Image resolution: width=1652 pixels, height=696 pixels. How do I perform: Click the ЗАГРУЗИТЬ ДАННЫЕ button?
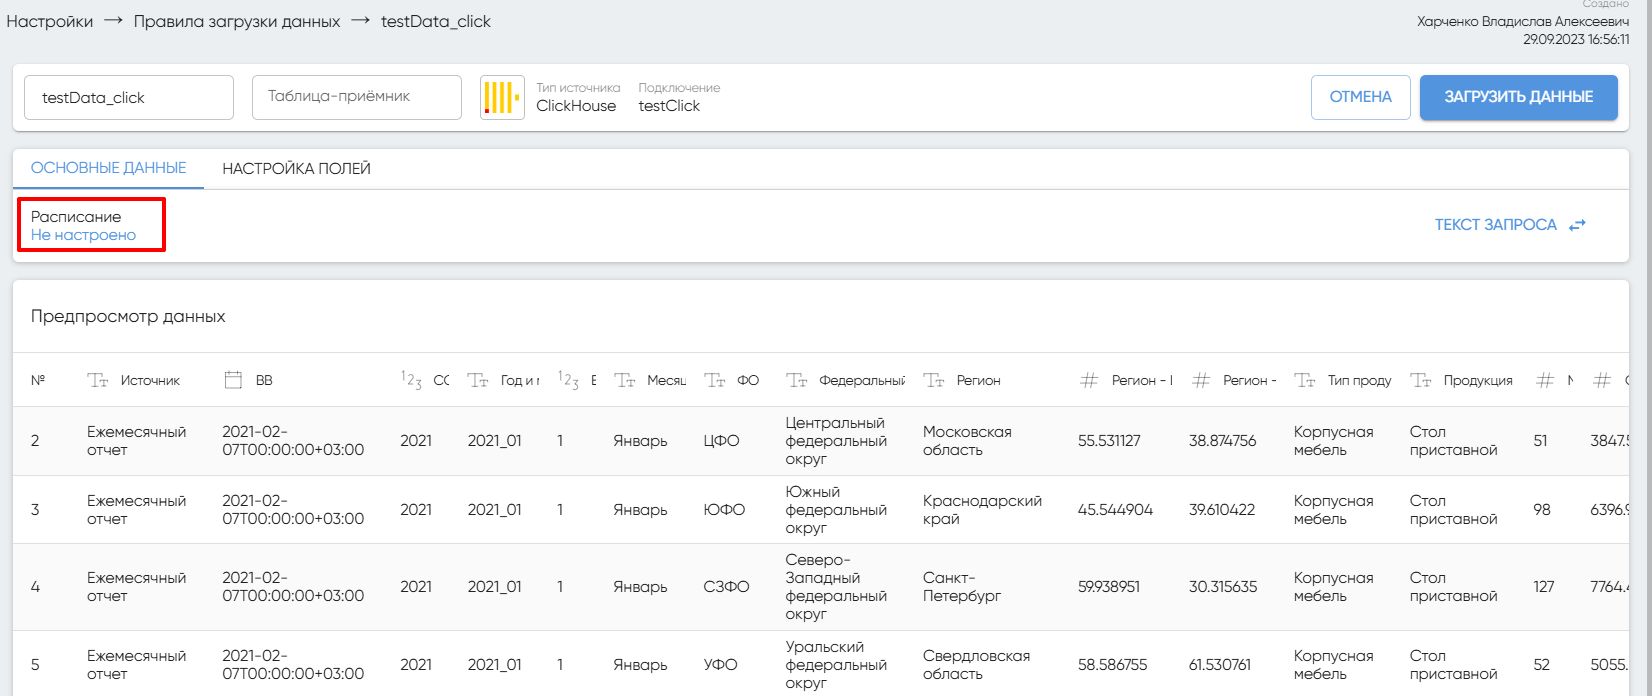(1518, 97)
